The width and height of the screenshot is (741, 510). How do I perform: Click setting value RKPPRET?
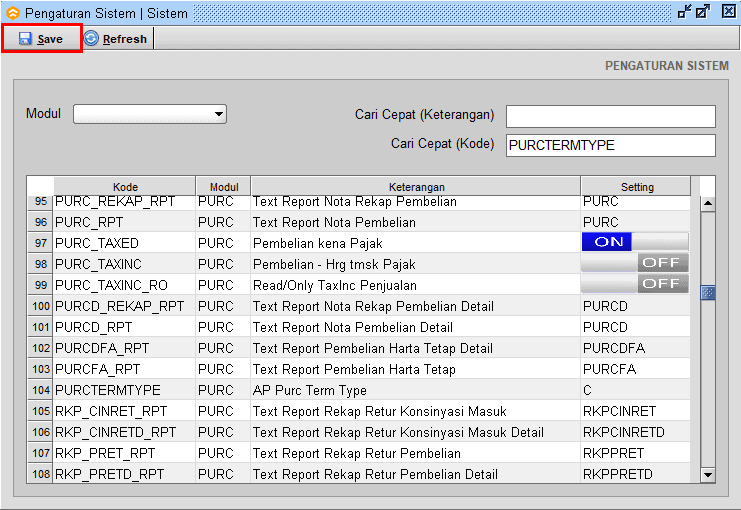pos(613,453)
